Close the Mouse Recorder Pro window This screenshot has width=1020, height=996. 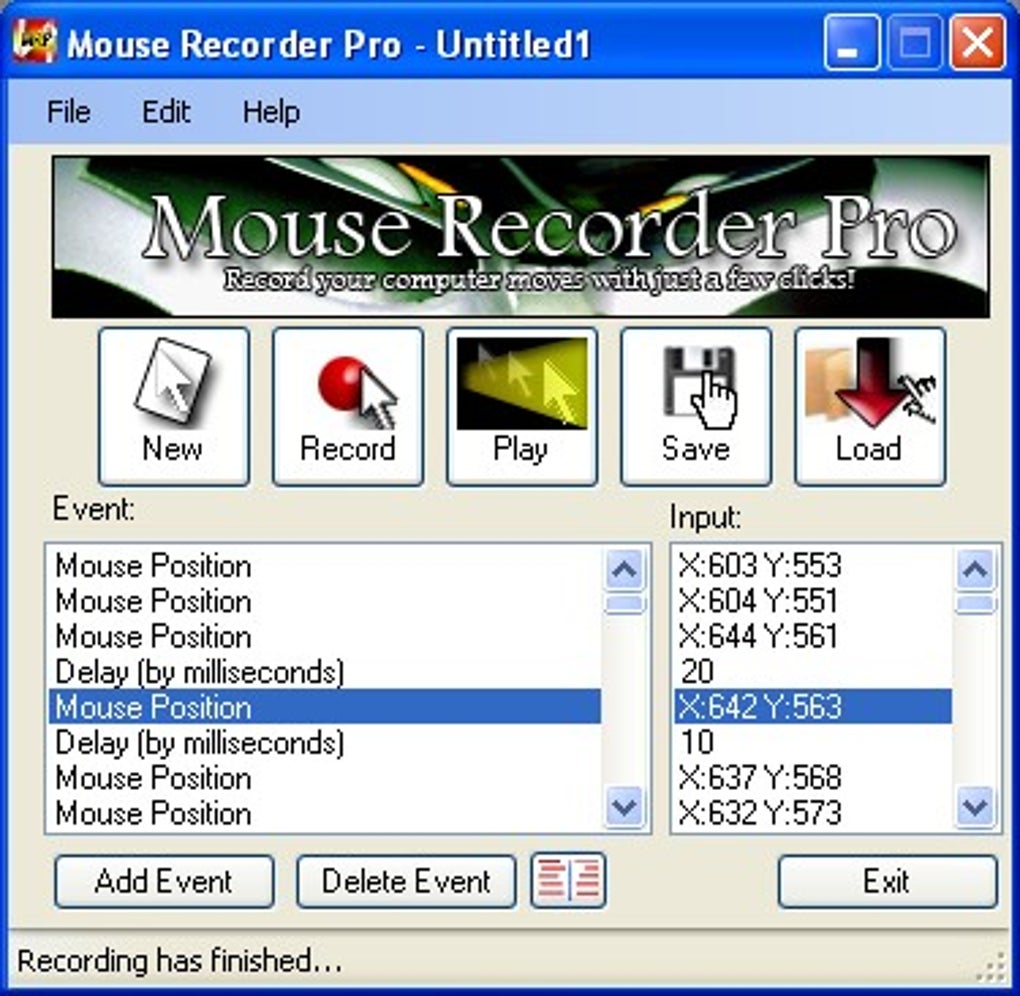976,43
